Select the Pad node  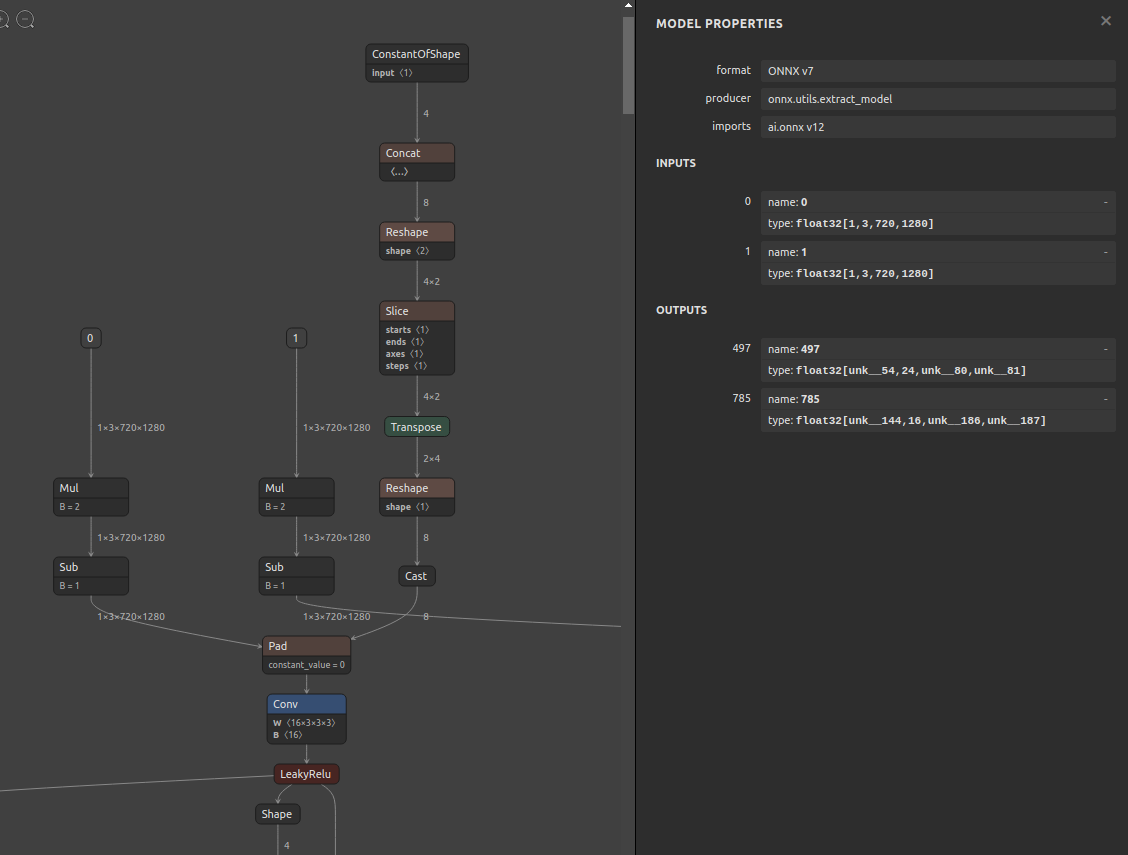306,655
